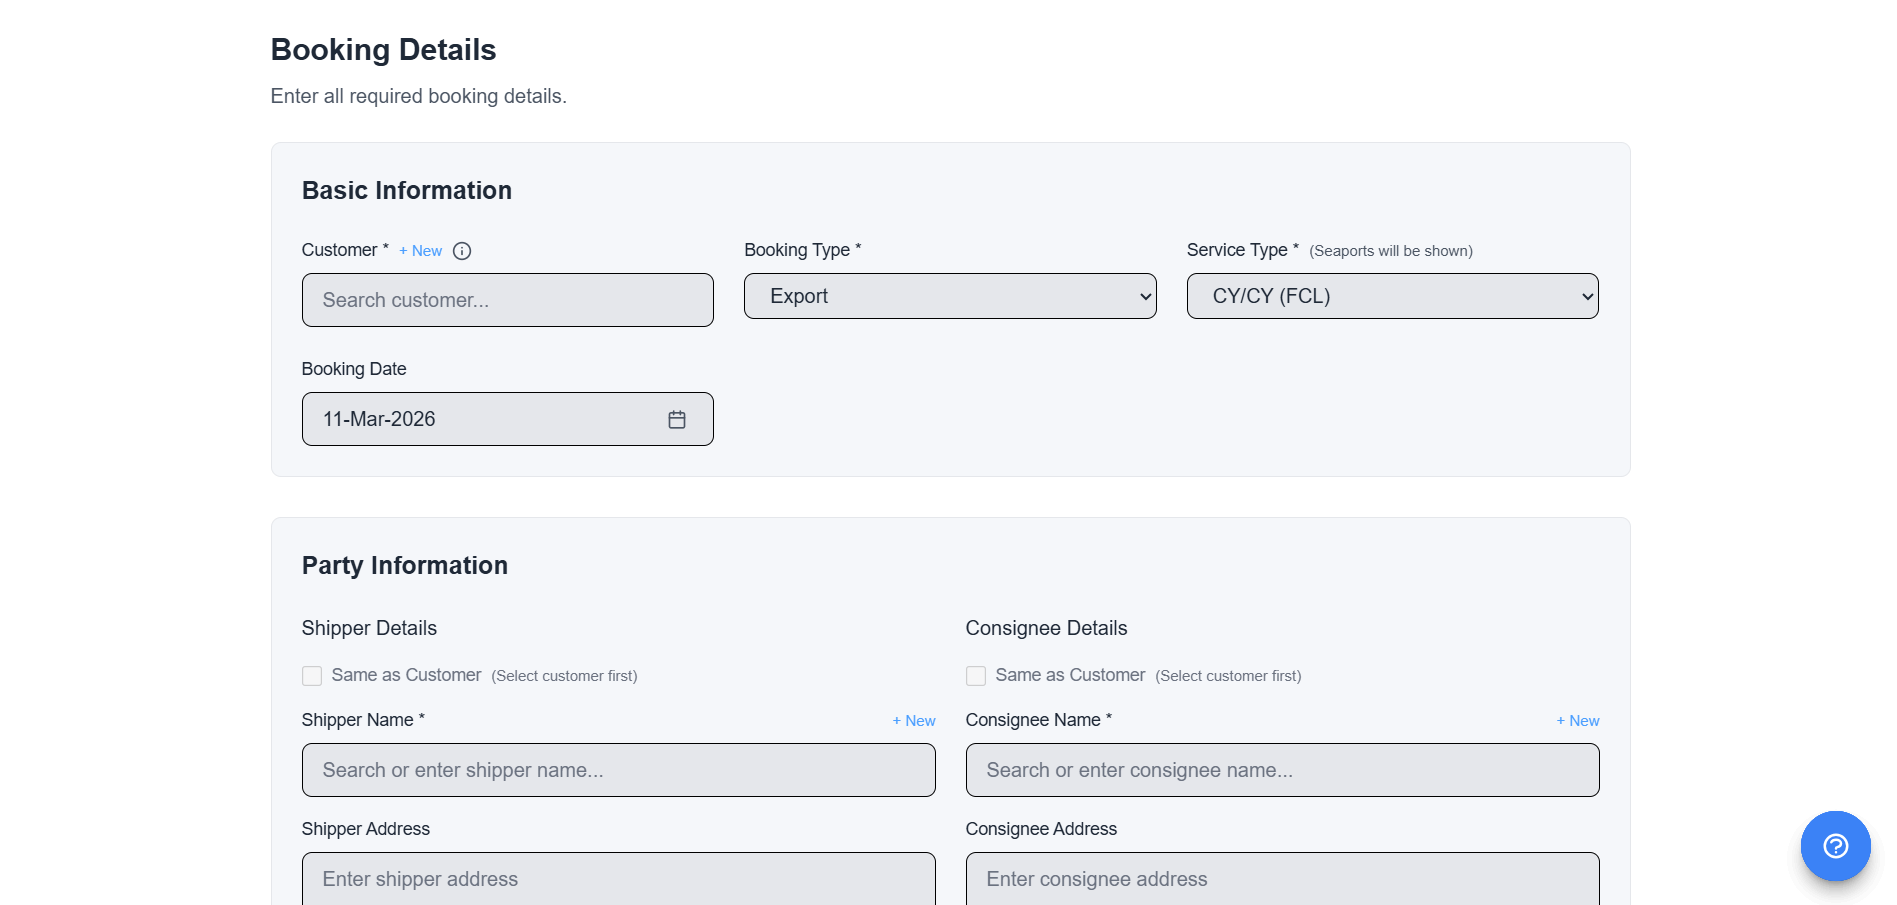Click + New above consignee name field
The width and height of the screenshot is (1897, 905).
coord(1577,720)
